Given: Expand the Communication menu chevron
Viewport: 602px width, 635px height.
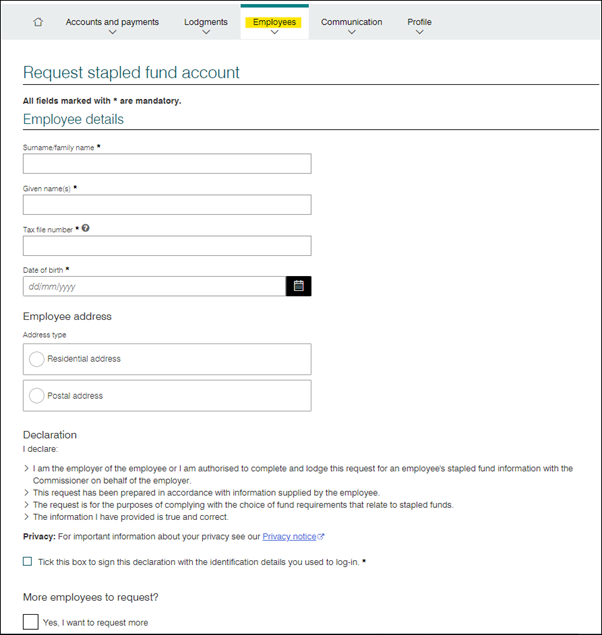Looking at the screenshot, I should pyautogui.click(x=352, y=32).
